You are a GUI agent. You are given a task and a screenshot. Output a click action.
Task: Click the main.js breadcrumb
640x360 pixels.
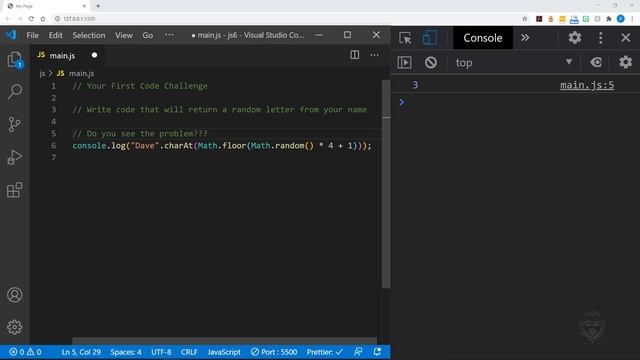[82, 73]
